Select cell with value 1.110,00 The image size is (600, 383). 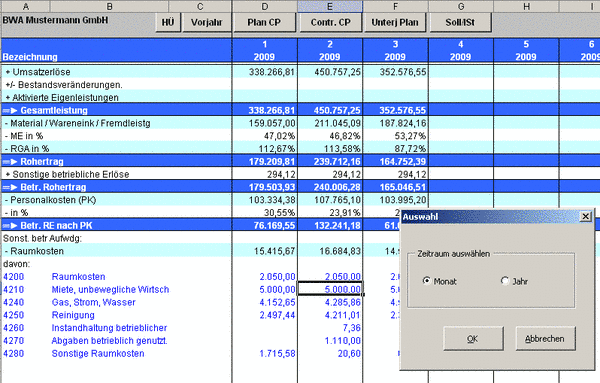tap(330, 341)
